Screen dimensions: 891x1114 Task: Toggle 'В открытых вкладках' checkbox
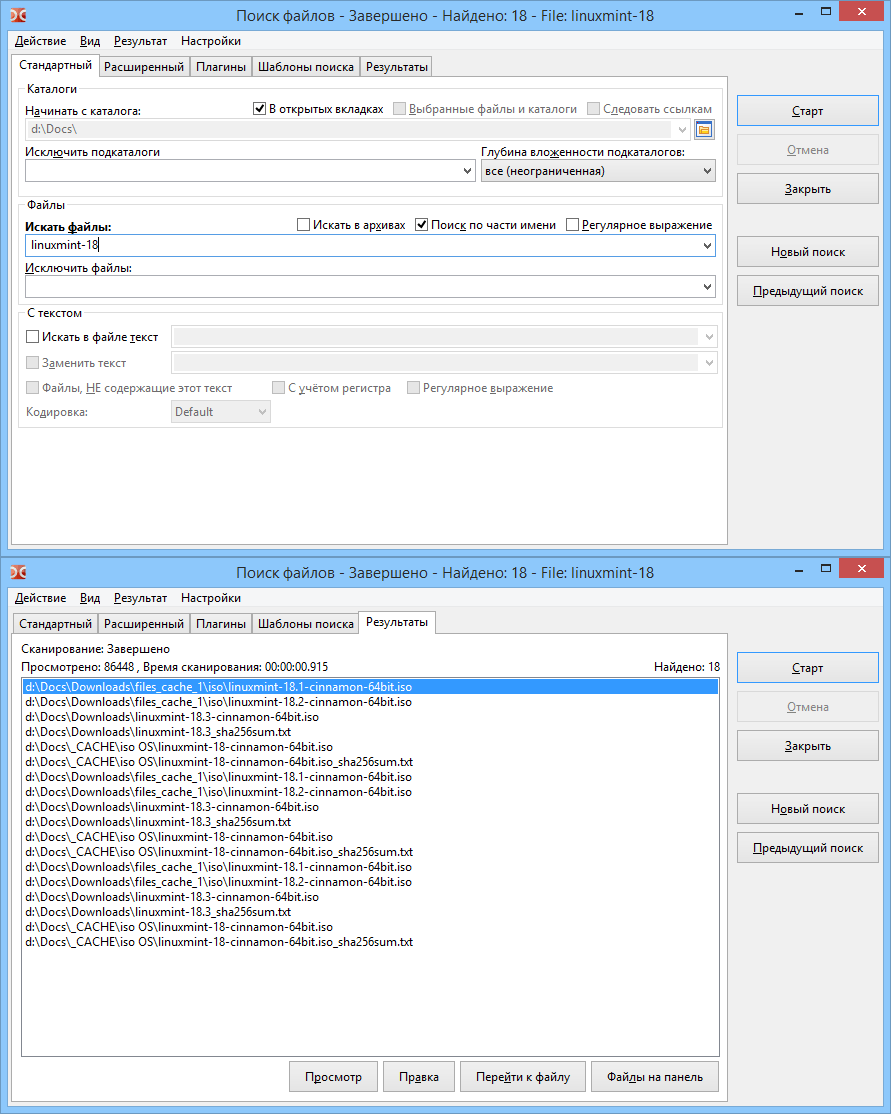259,109
